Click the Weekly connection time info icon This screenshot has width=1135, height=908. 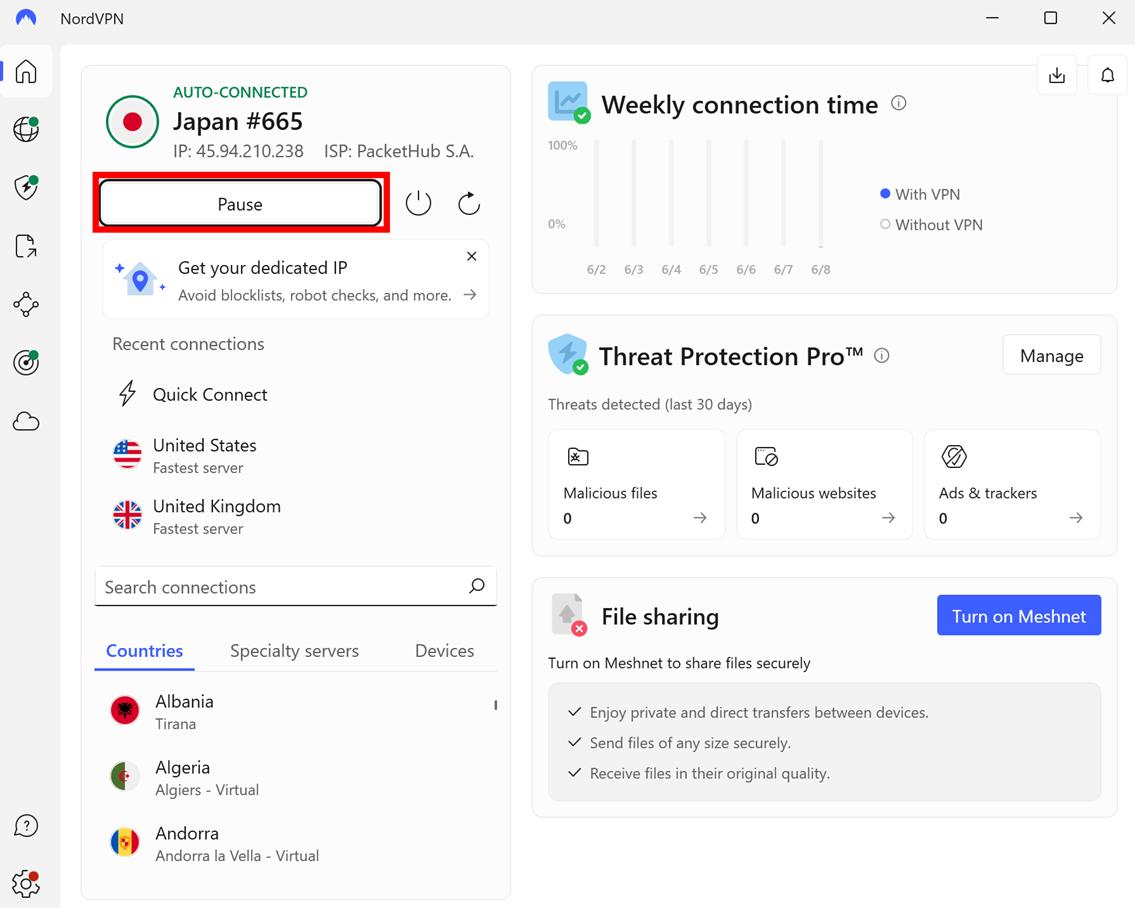click(x=898, y=103)
